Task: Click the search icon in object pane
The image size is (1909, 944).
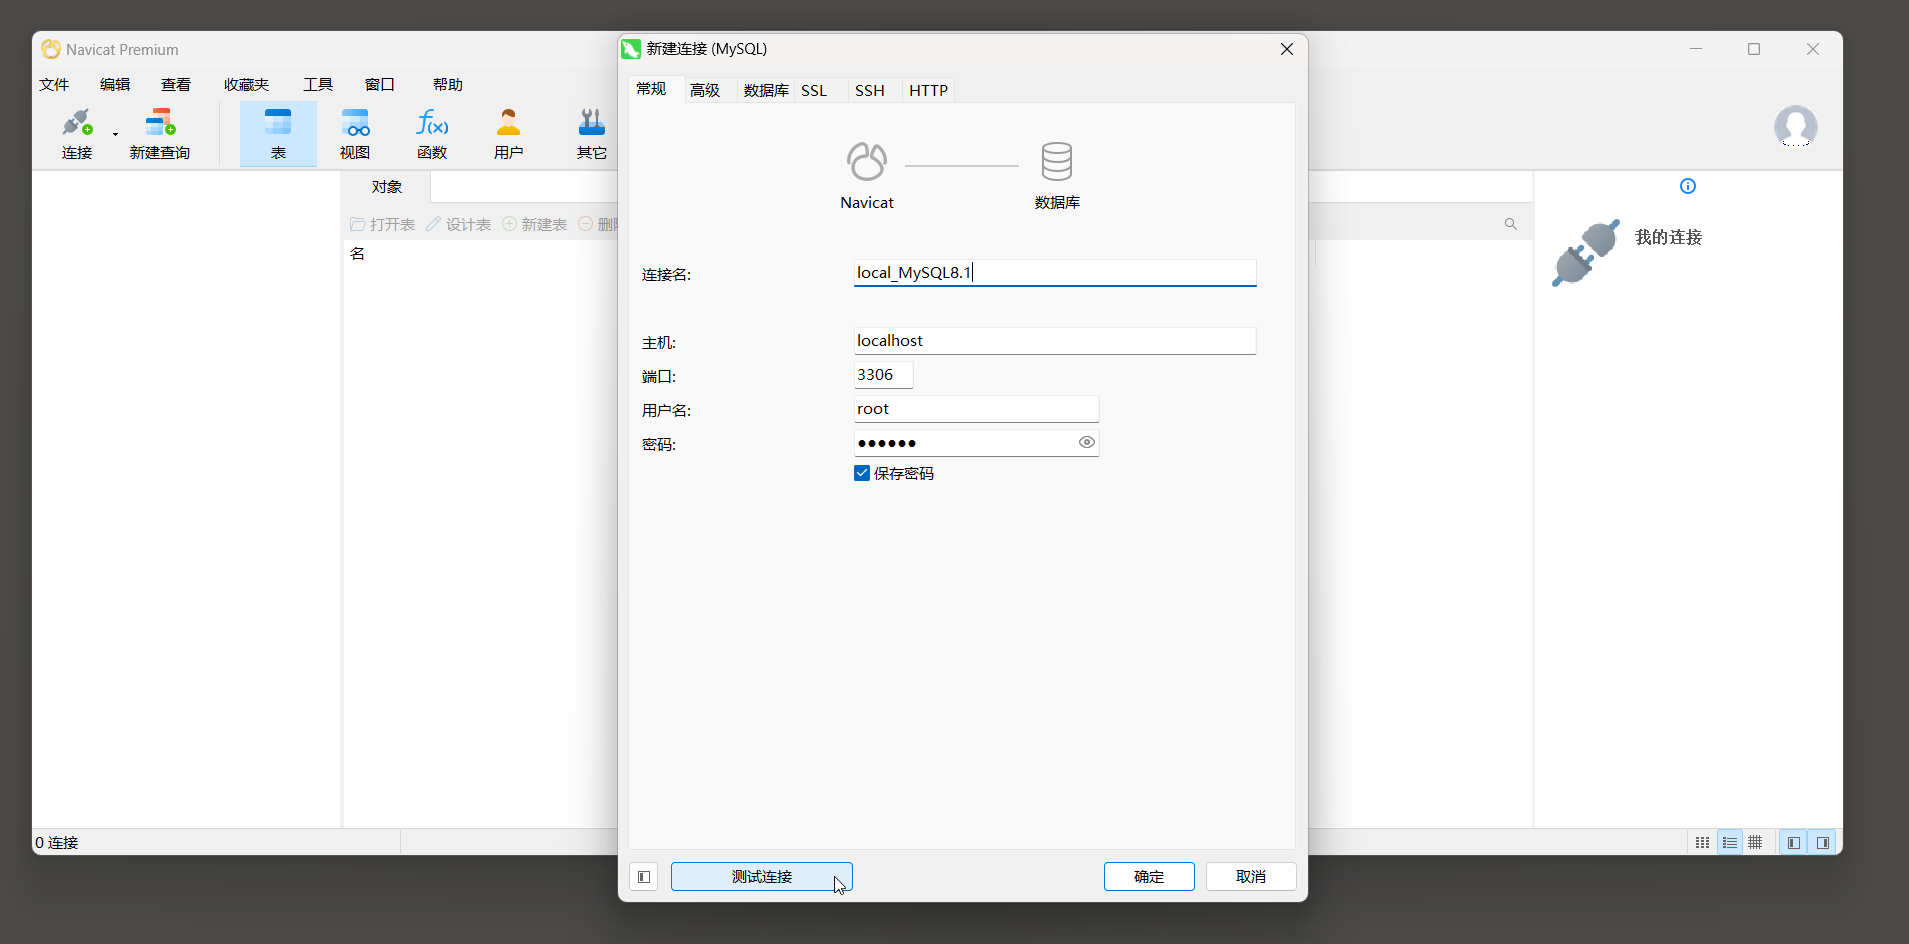Action: coord(1511,224)
